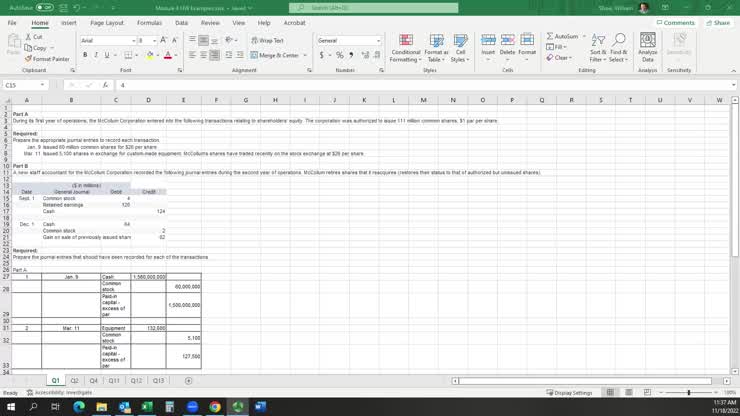Open the Borders dropdown arrow
Image resolution: width=740 pixels, height=416 pixels.
click(137, 55)
